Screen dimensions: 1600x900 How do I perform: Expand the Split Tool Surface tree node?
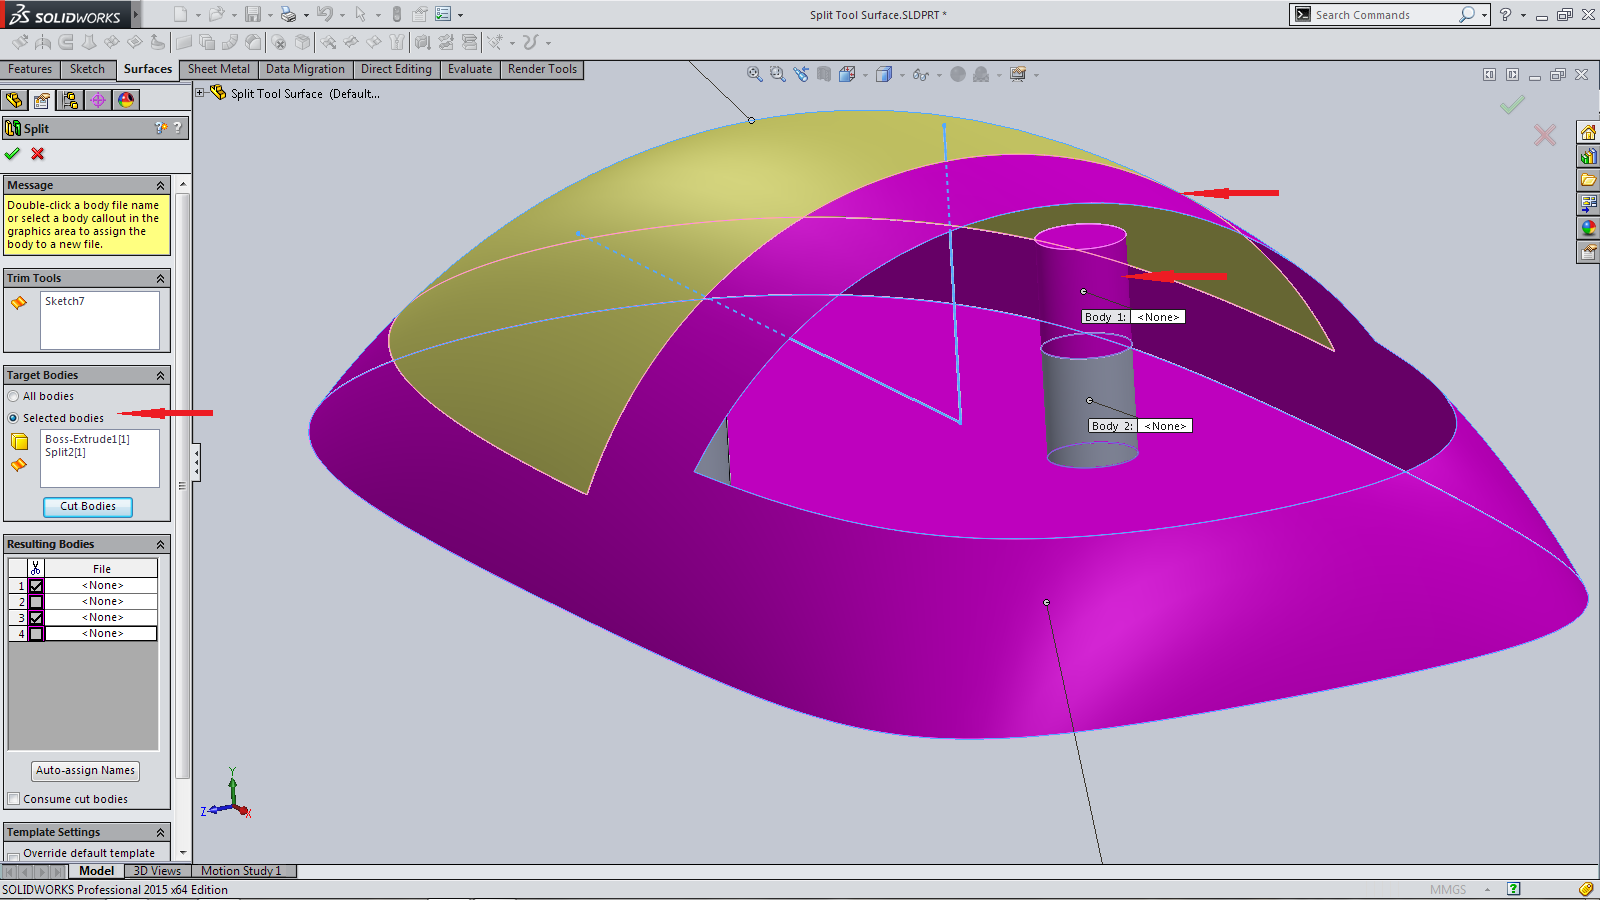tap(200, 93)
